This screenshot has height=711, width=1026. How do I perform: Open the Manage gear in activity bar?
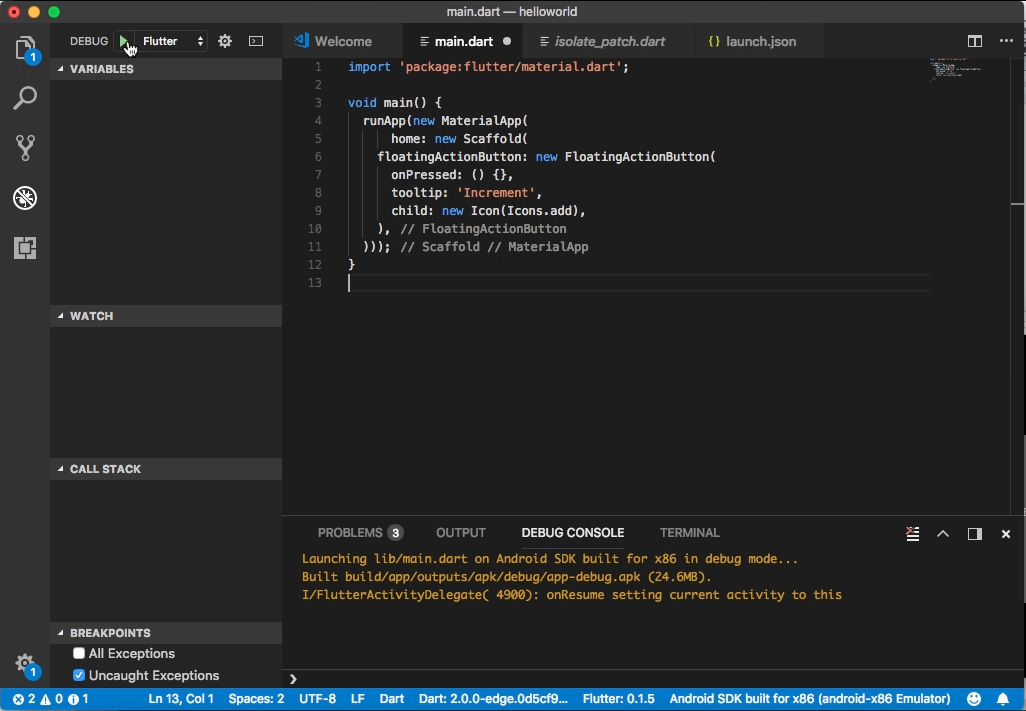coord(25,663)
